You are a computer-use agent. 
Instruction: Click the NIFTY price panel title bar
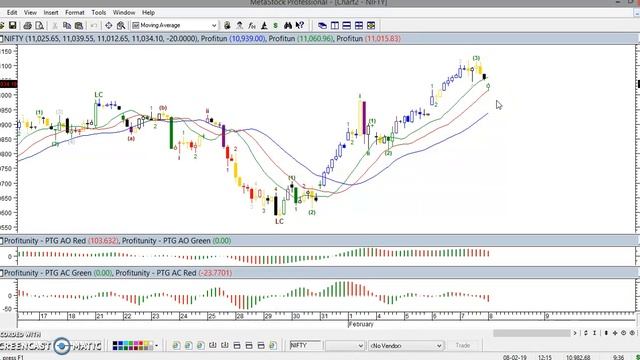[x=318, y=39]
